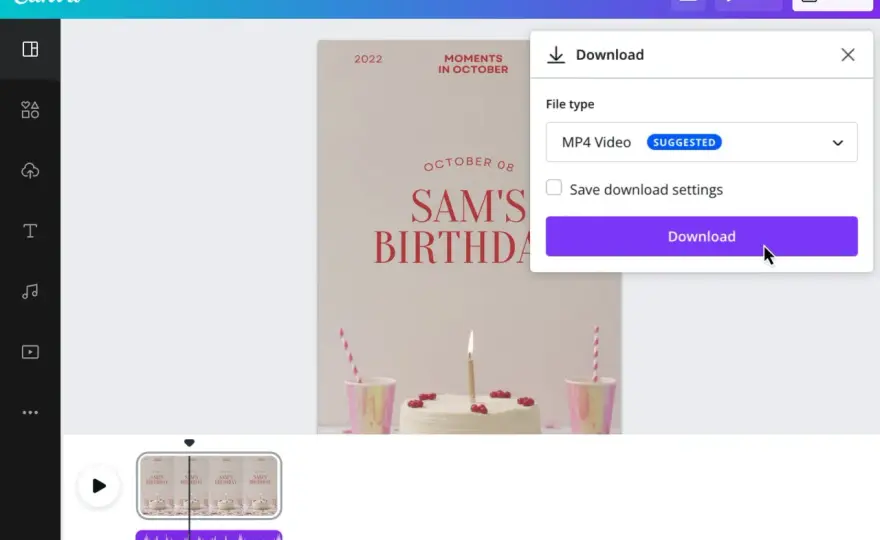Open the Videos panel icon
The width and height of the screenshot is (880, 540).
[30, 352]
